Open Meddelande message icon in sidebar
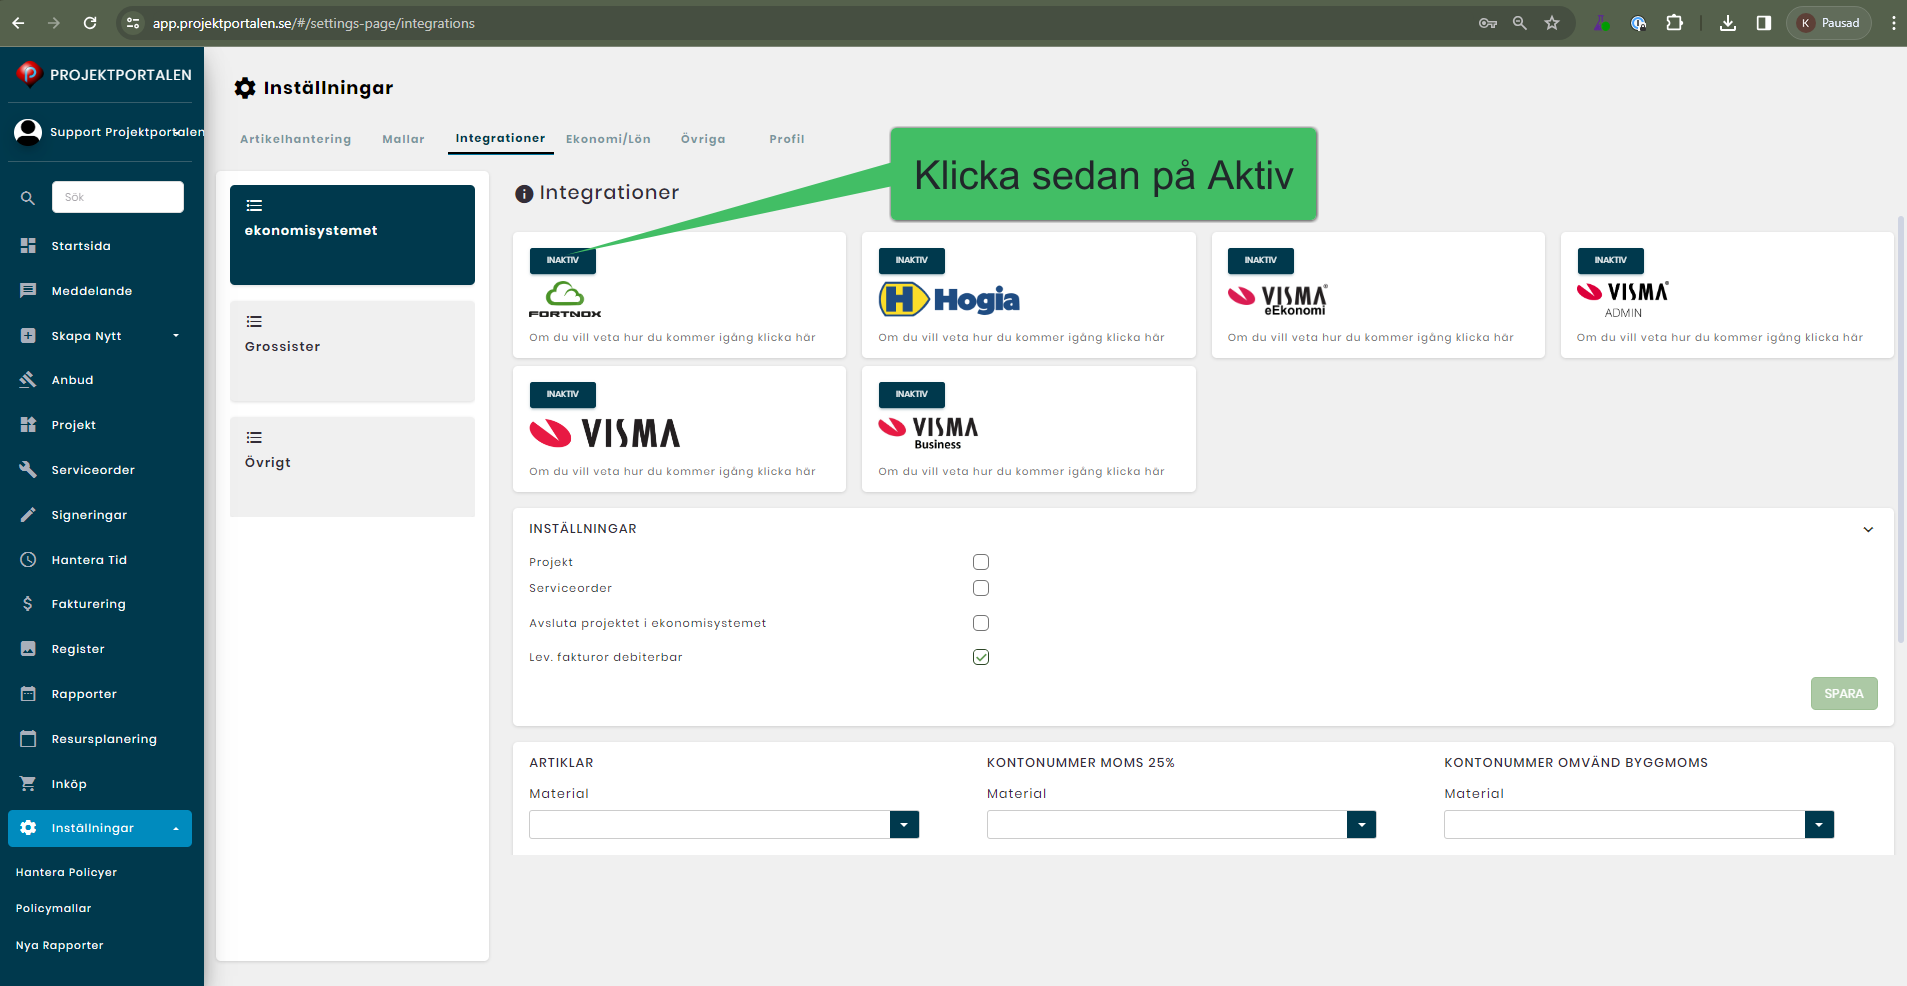The image size is (1907, 986). coord(28,291)
